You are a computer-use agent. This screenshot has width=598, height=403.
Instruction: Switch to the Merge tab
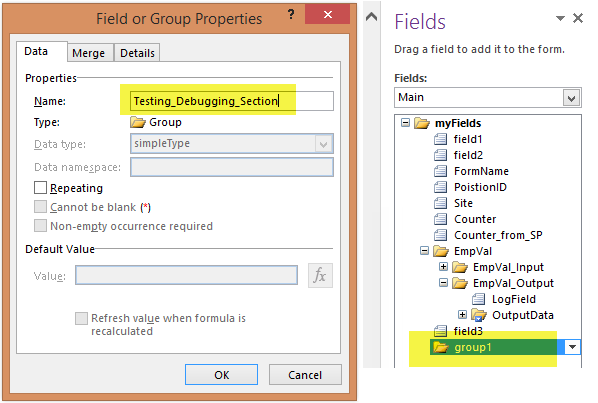point(88,53)
